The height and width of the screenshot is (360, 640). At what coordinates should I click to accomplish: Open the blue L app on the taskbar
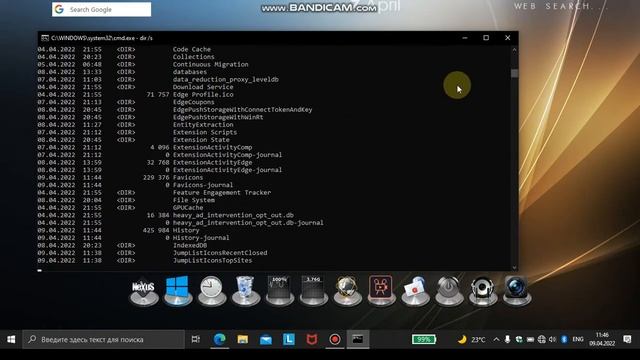289,339
